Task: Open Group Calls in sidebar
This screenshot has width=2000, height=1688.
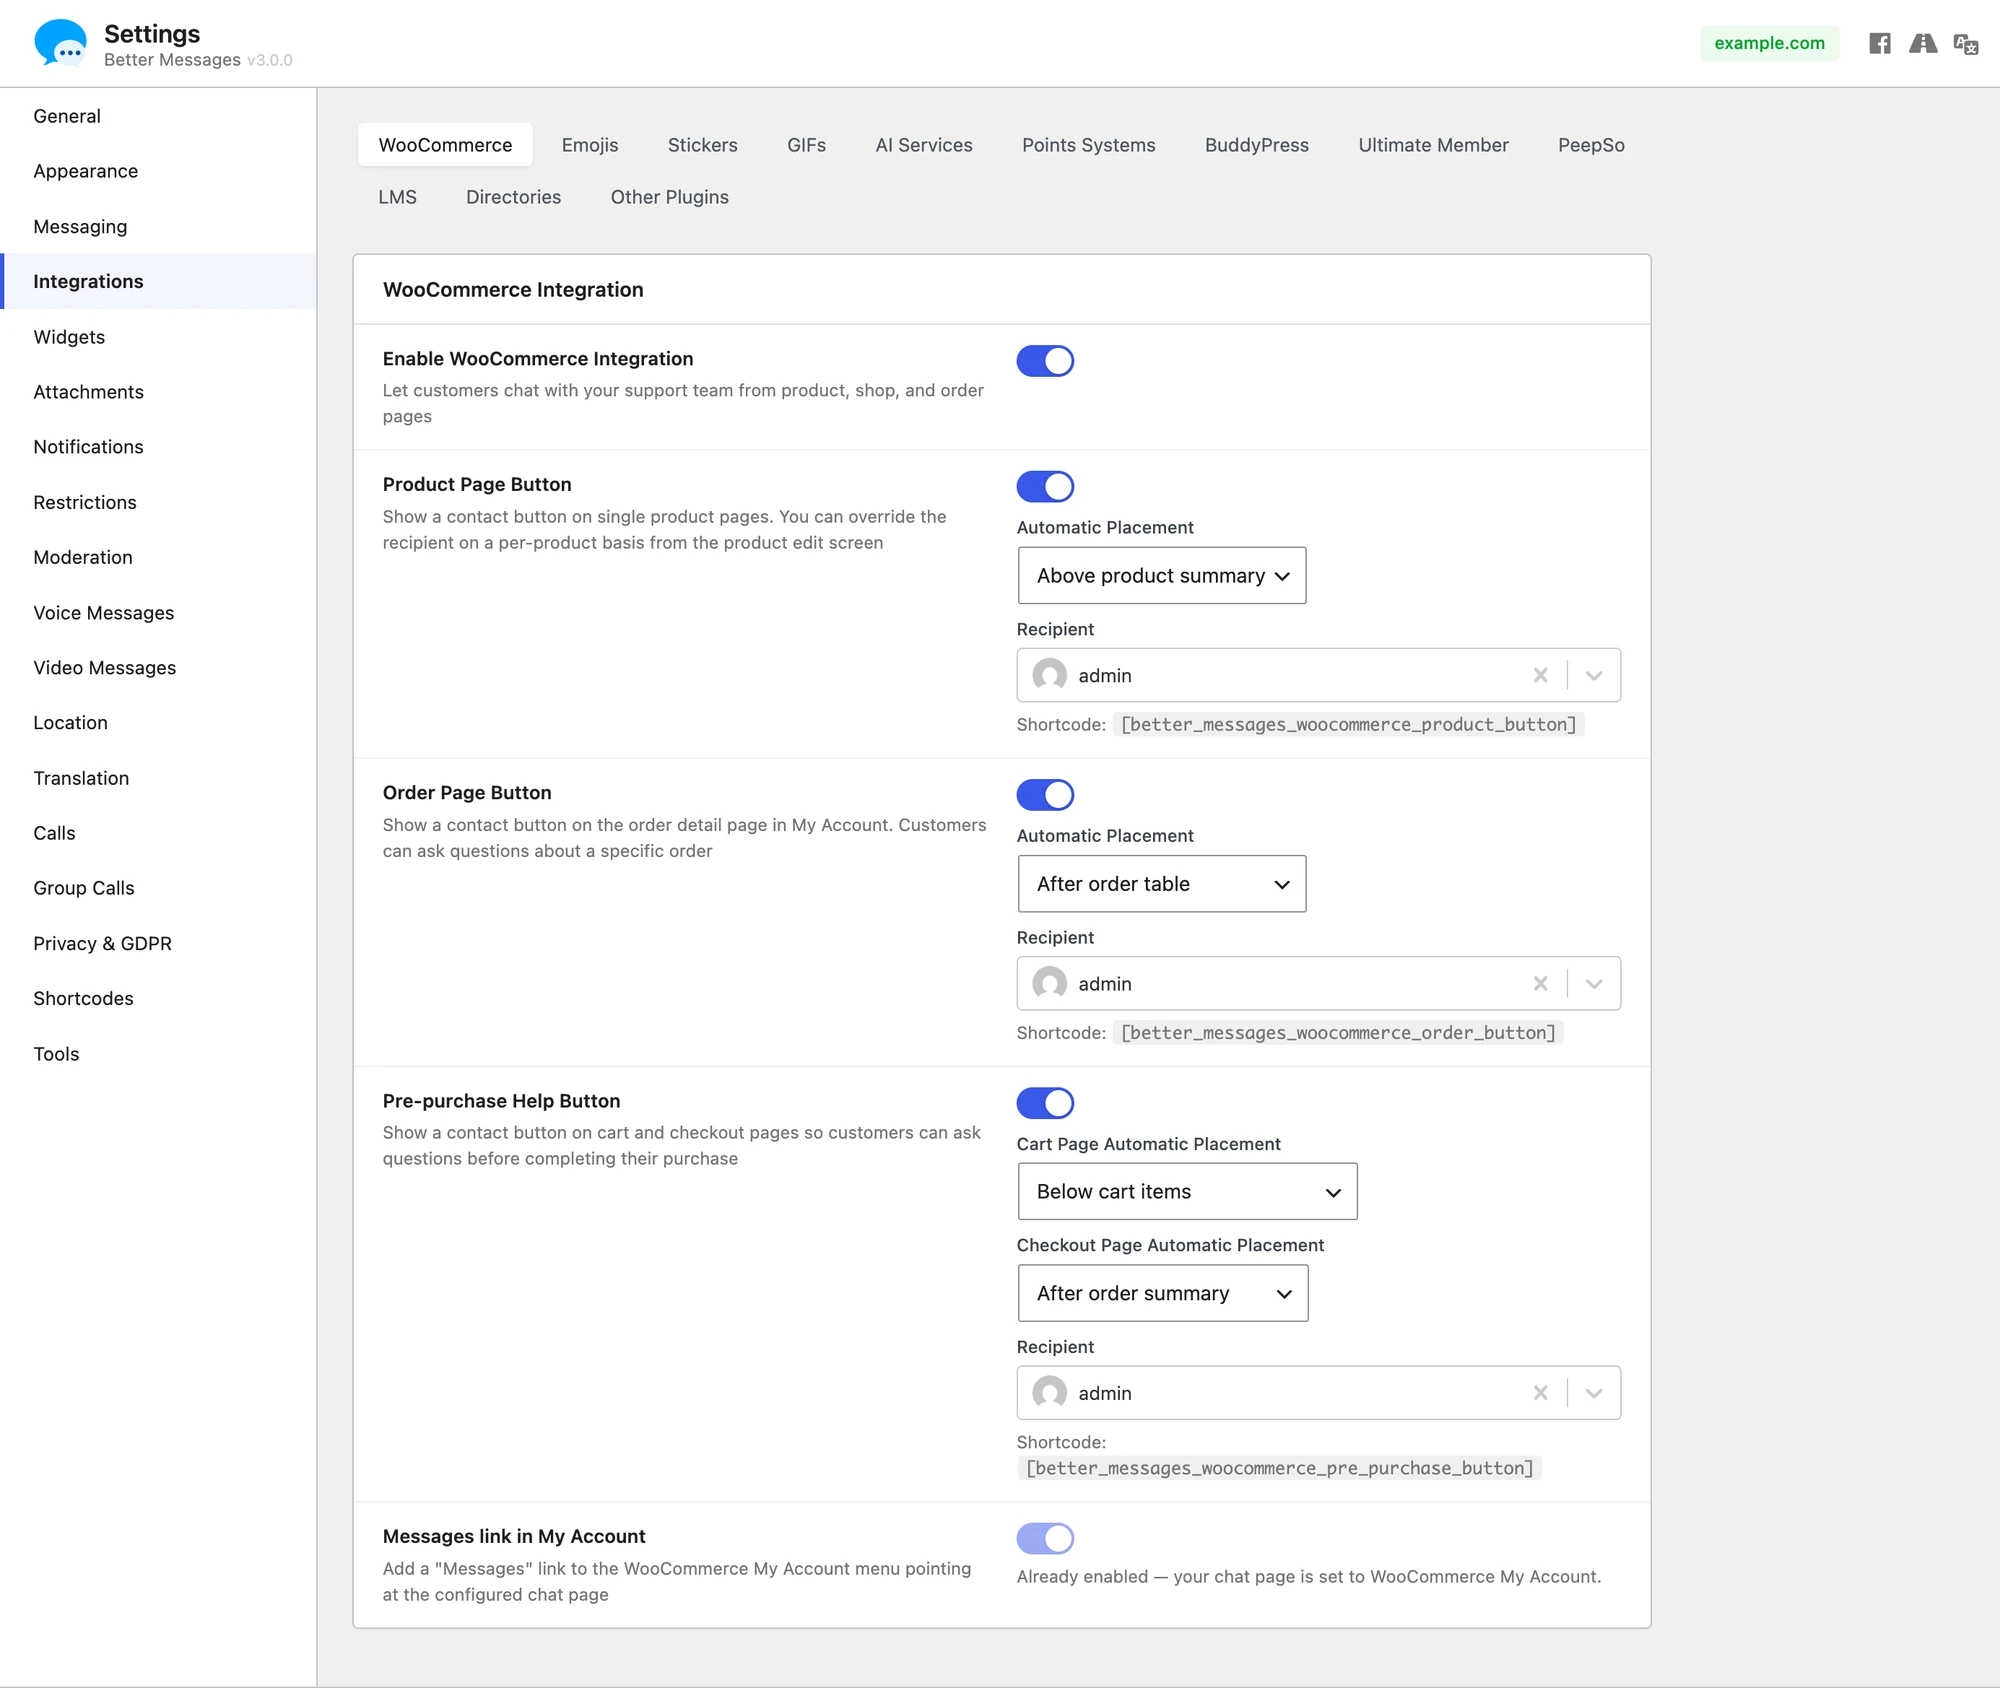Action: point(158,888)
